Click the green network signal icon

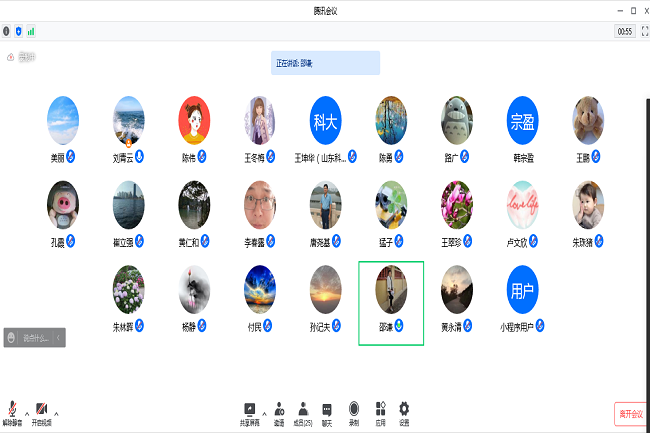point(30,31)
